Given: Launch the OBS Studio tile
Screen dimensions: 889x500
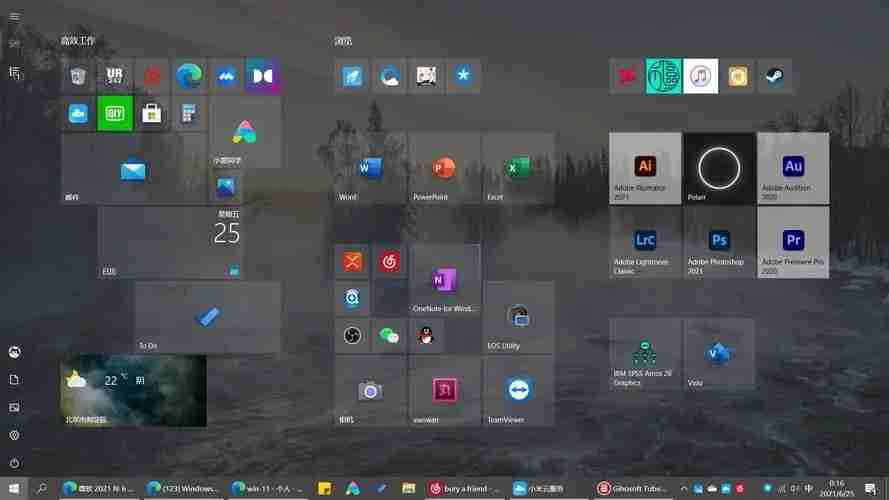Looking at the screenshot, I should [x=352, y=336].
